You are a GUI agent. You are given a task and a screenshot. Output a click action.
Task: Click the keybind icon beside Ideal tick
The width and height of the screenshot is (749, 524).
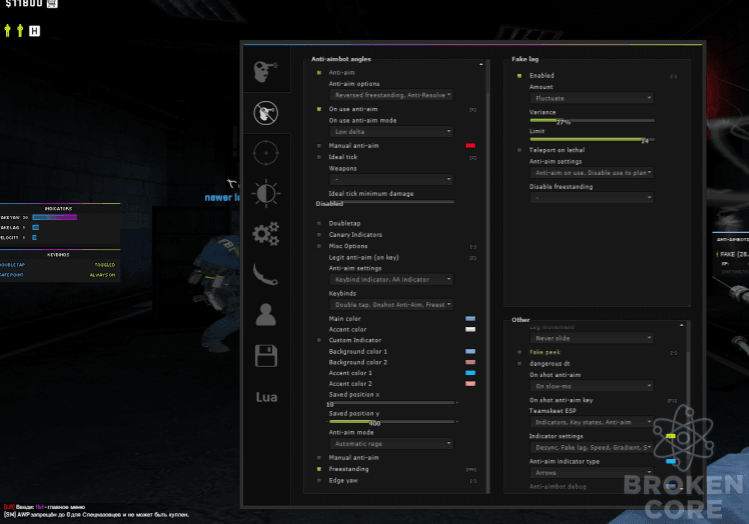[472, 158]
